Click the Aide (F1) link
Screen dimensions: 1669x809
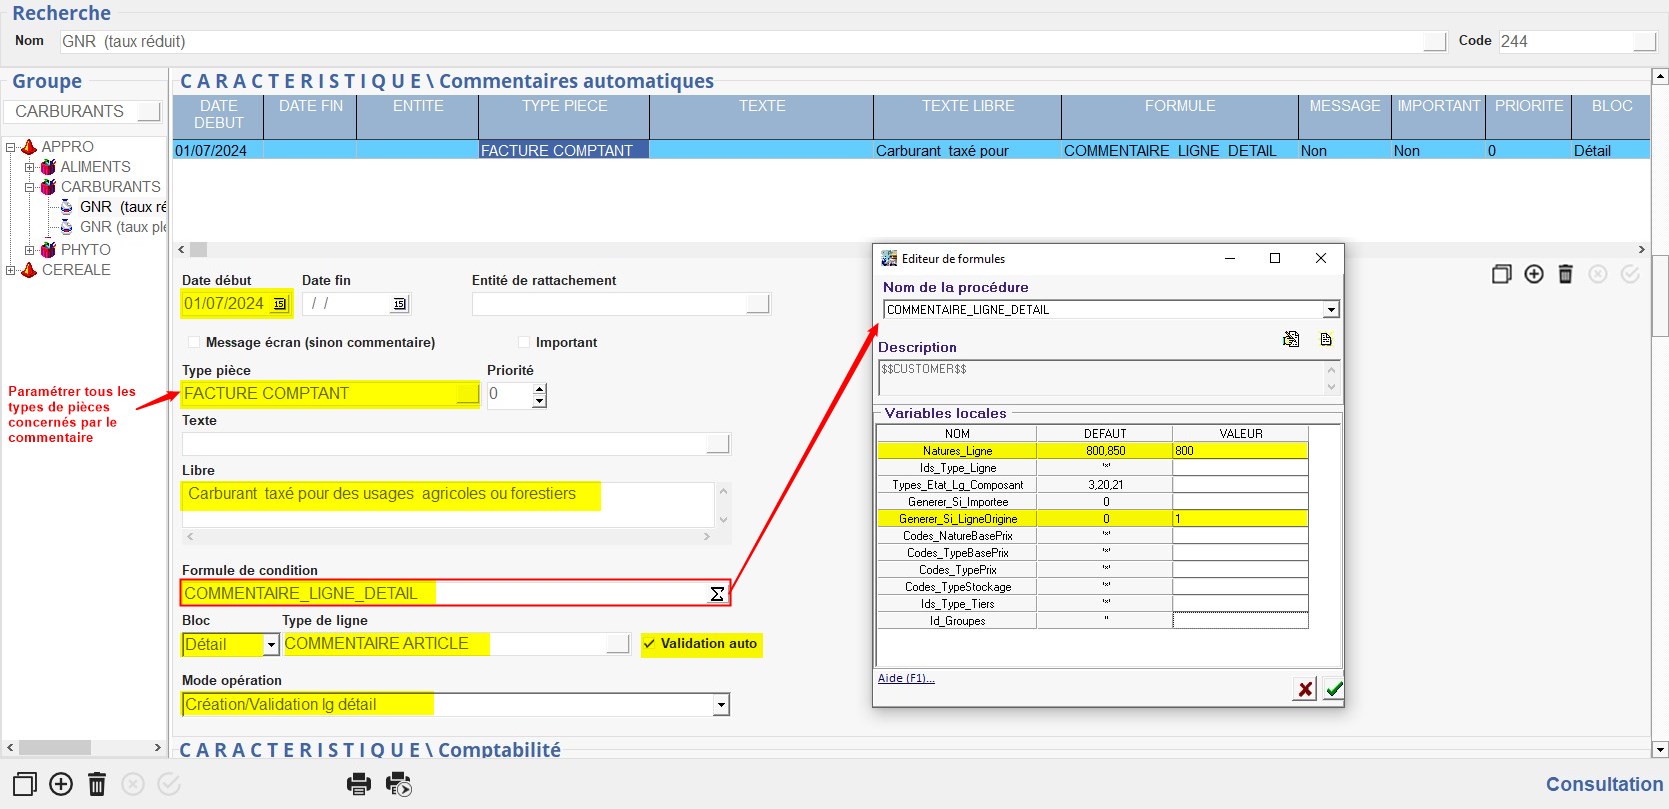tap(906, 678)
